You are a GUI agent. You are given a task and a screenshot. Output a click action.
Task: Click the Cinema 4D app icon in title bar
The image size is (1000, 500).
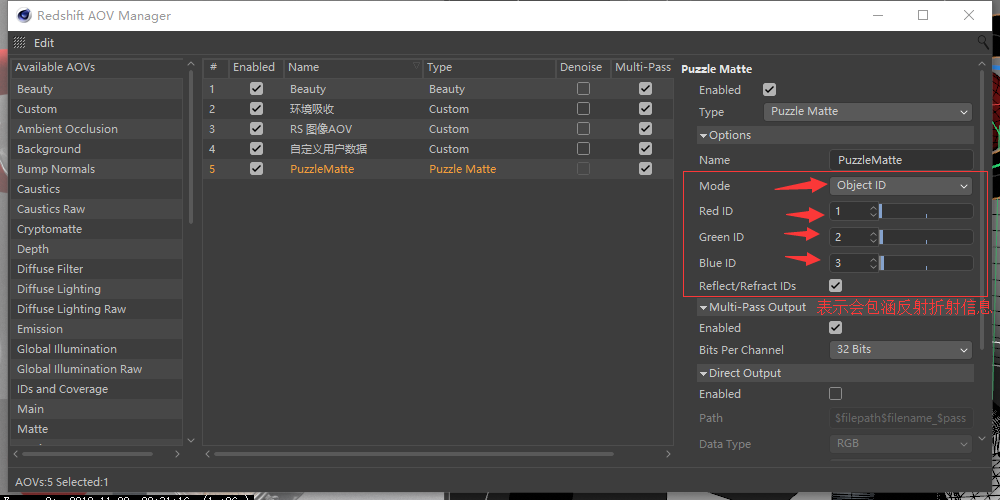(x=24, y=15)
